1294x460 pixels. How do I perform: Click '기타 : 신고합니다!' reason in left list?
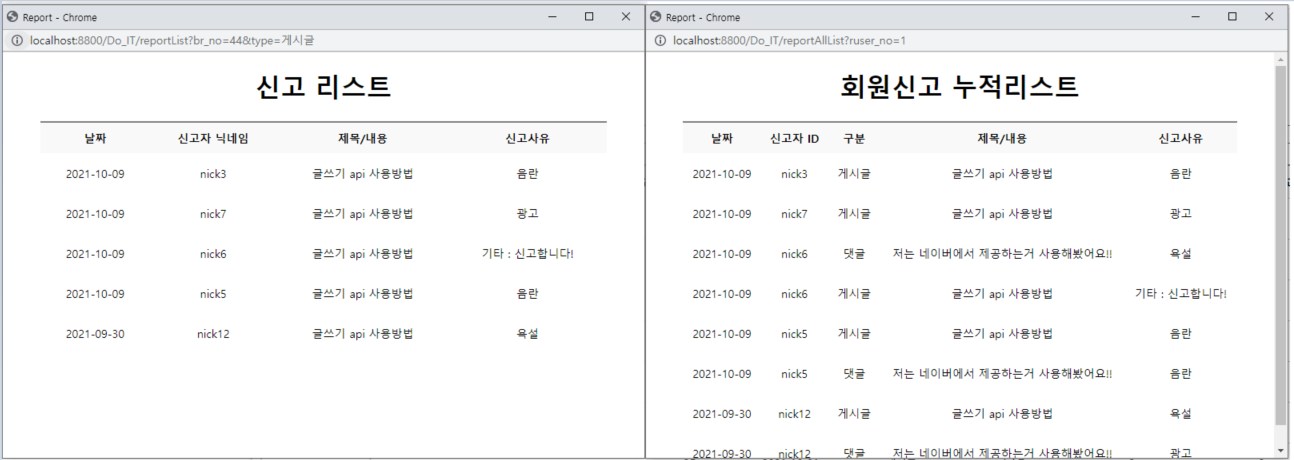[528, 254]
